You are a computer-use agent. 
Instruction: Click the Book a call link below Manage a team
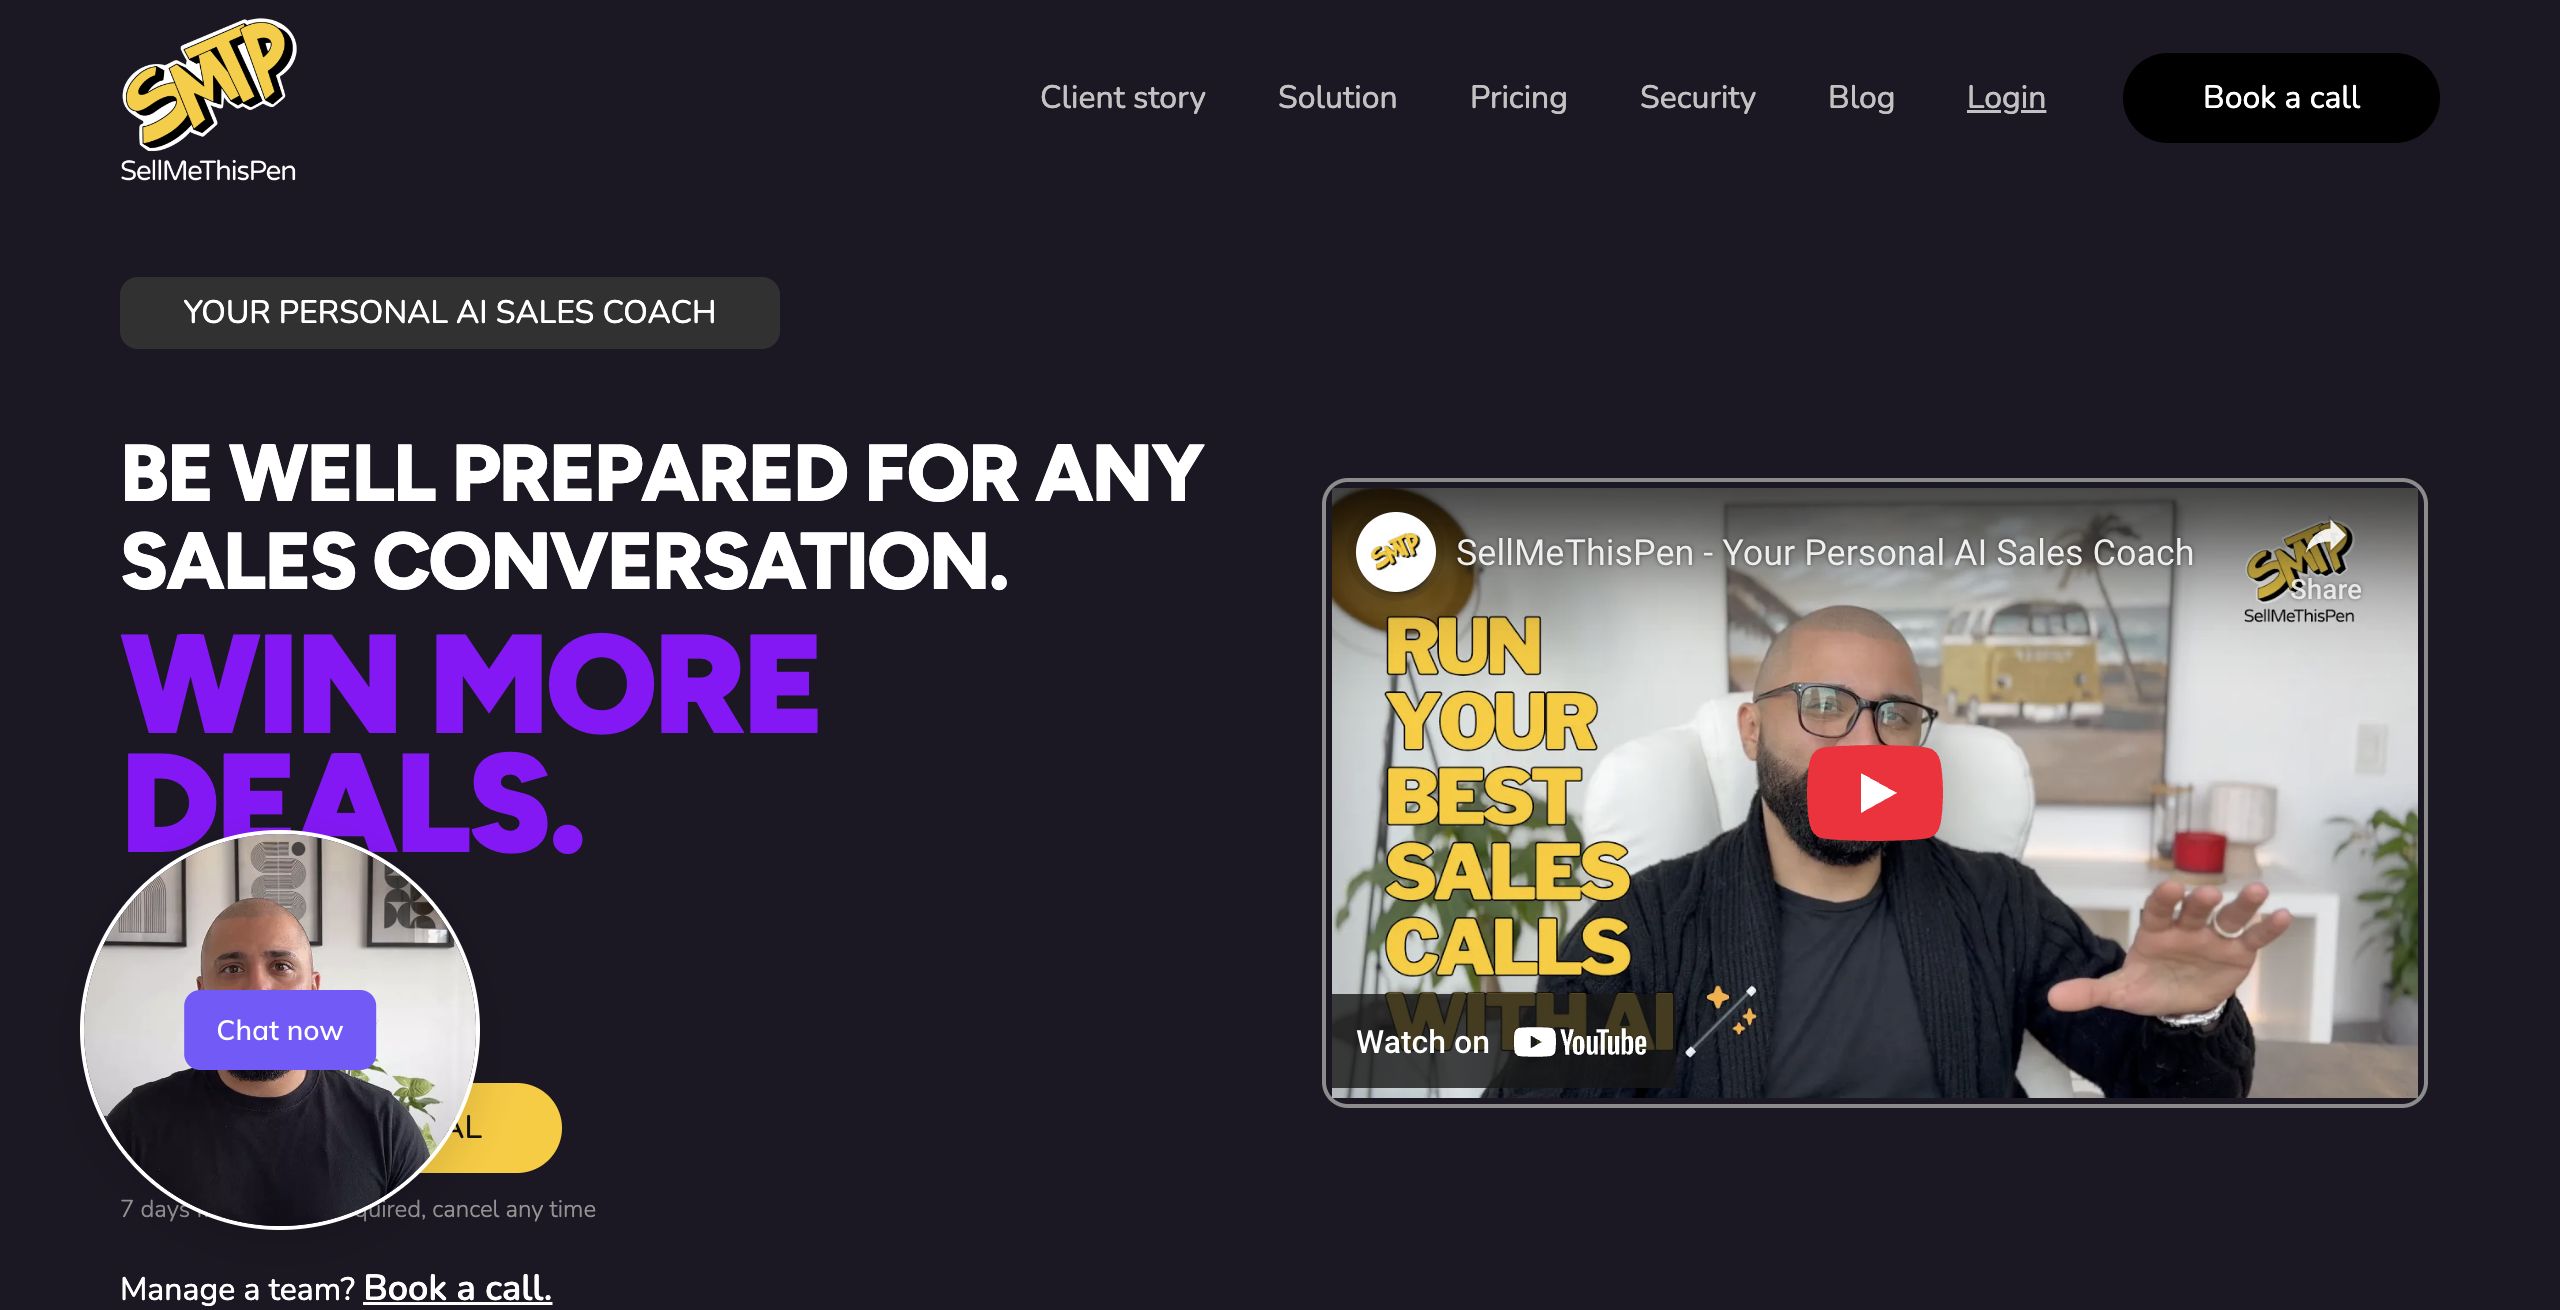pos(457,1288)
